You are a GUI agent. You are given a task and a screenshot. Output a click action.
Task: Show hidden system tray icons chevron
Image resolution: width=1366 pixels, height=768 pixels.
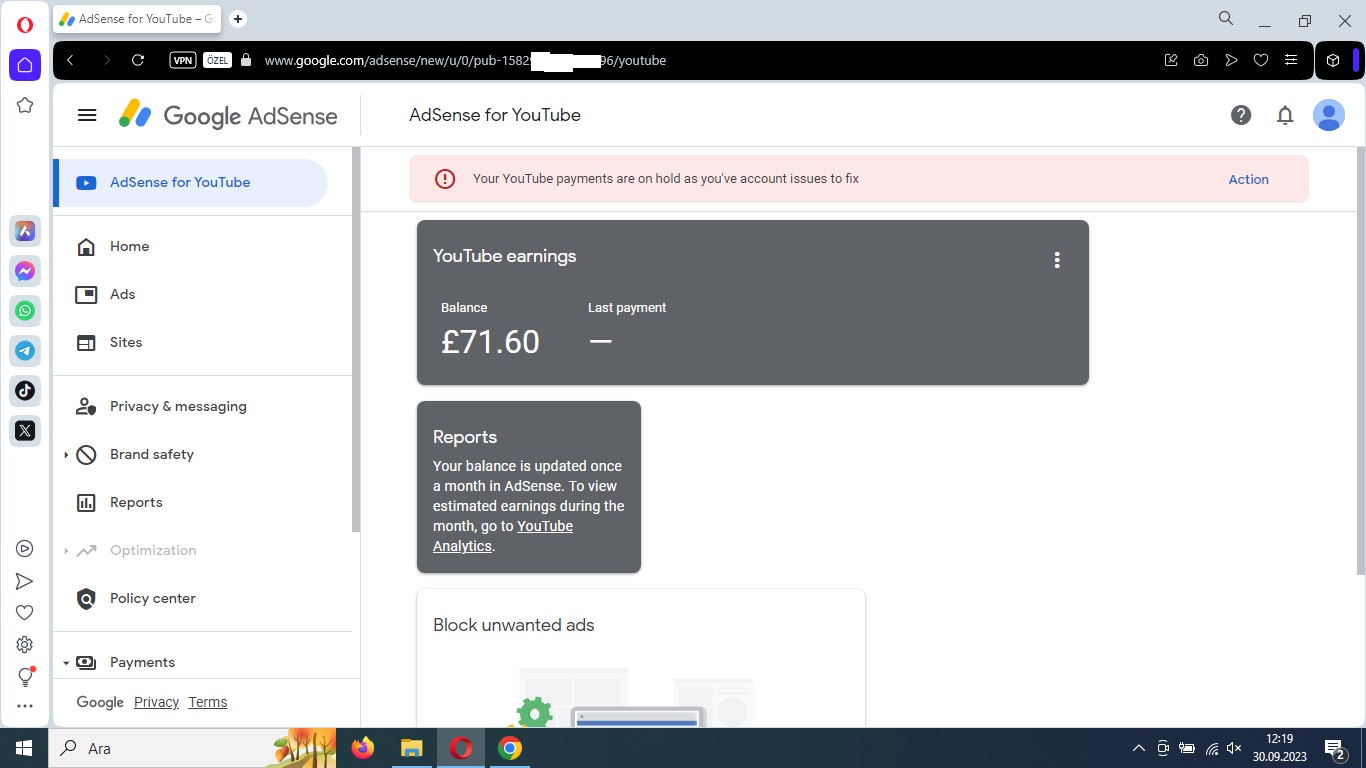point(1138,748)
